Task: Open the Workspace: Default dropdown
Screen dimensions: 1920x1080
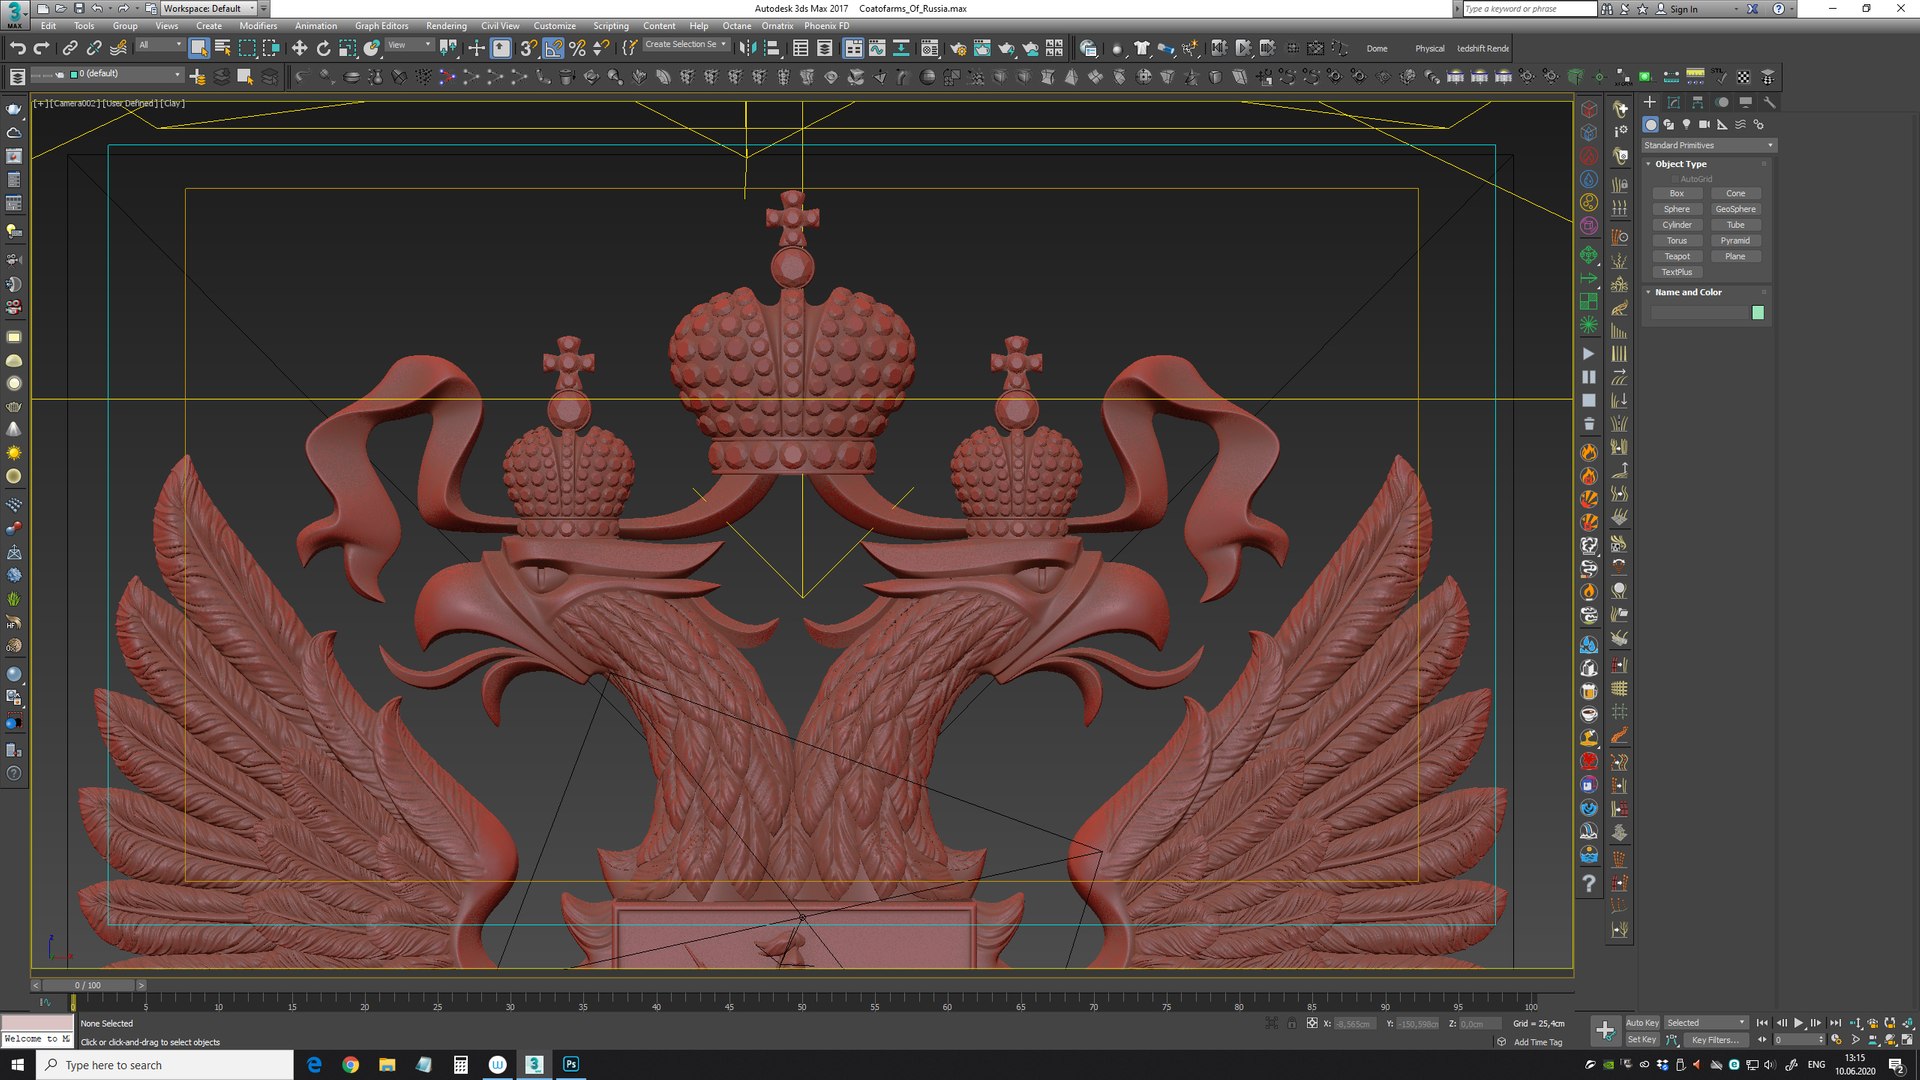Action: (209, 9)
